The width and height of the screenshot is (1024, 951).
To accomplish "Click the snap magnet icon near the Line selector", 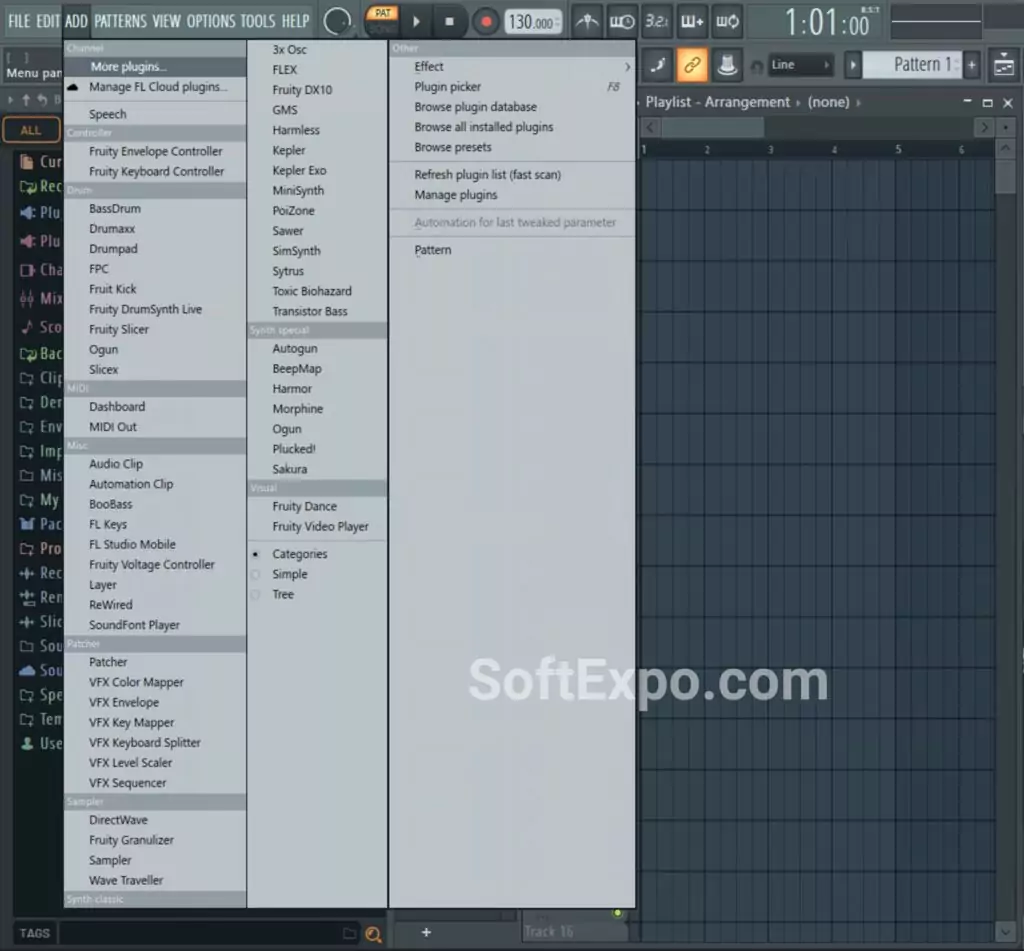I will (x=756, y=65).
